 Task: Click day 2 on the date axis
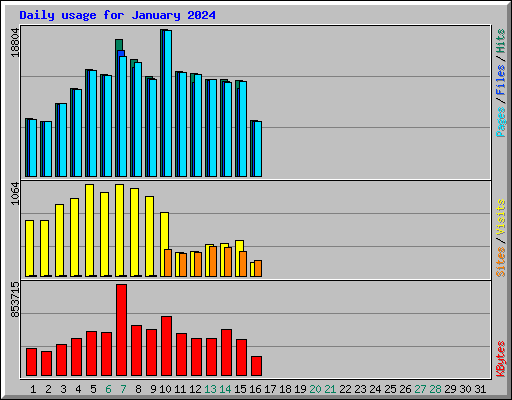pos(48,389)
